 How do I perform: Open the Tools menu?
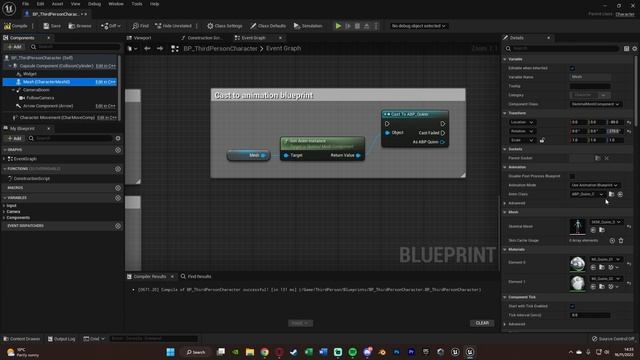coord(137,4)
